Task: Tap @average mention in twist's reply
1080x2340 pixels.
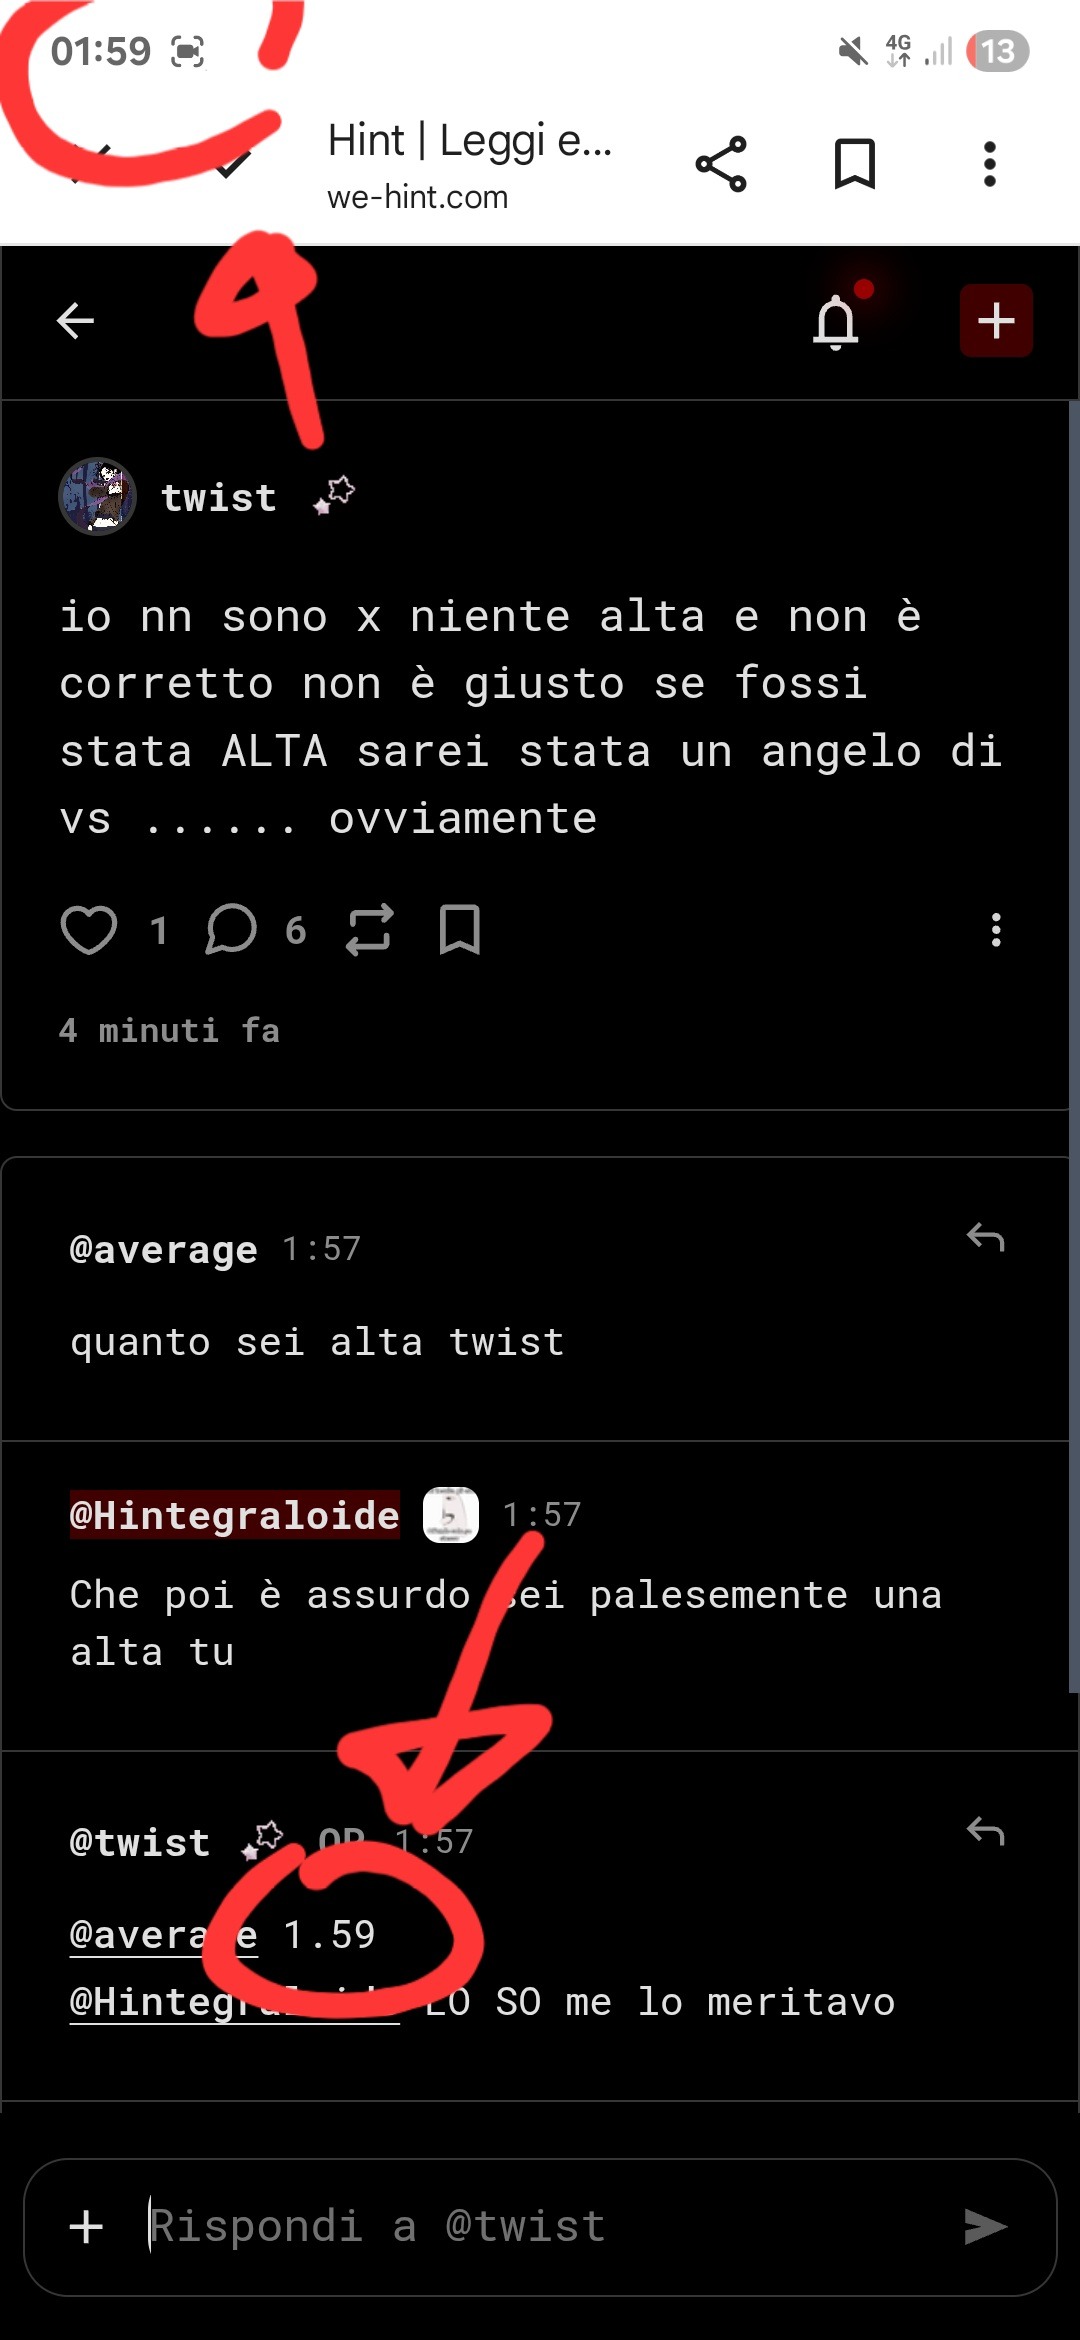Action: pos(163,1935)
